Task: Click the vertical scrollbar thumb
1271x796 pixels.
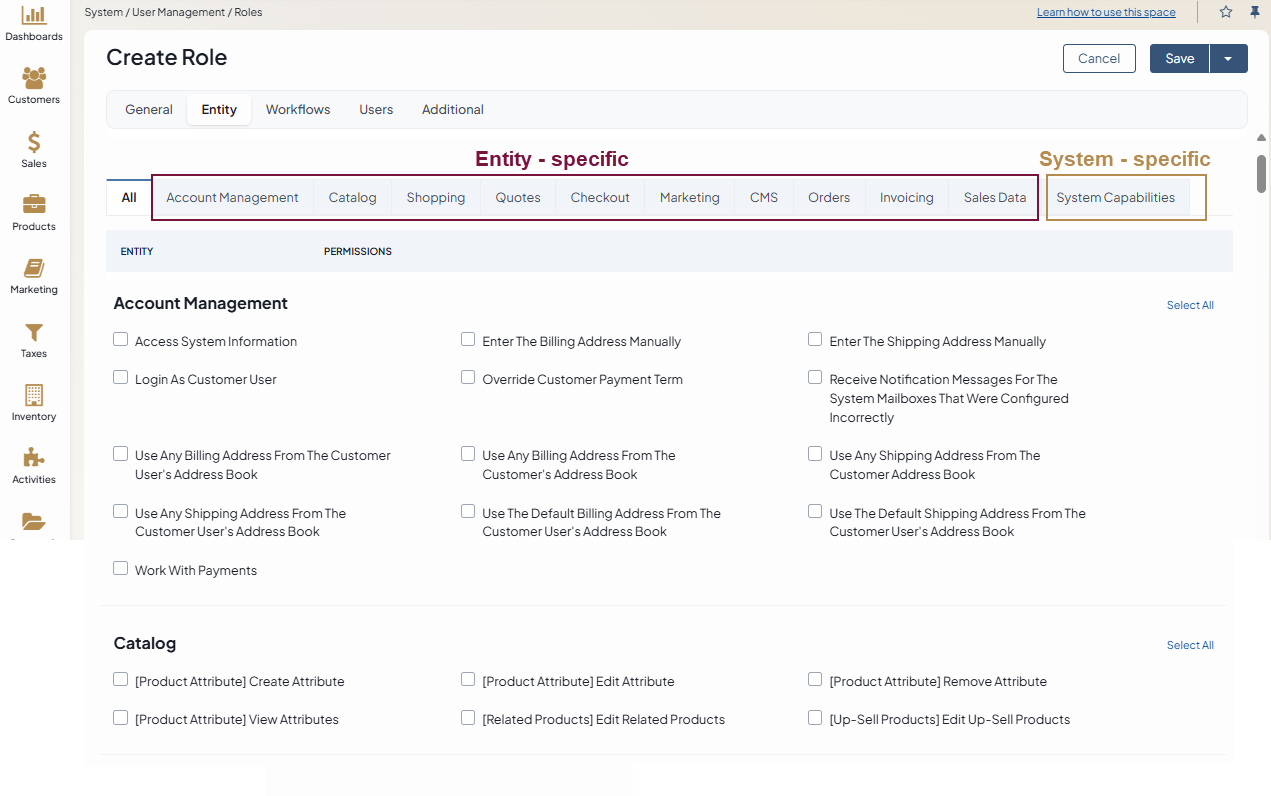Action: coord(1262,173)
